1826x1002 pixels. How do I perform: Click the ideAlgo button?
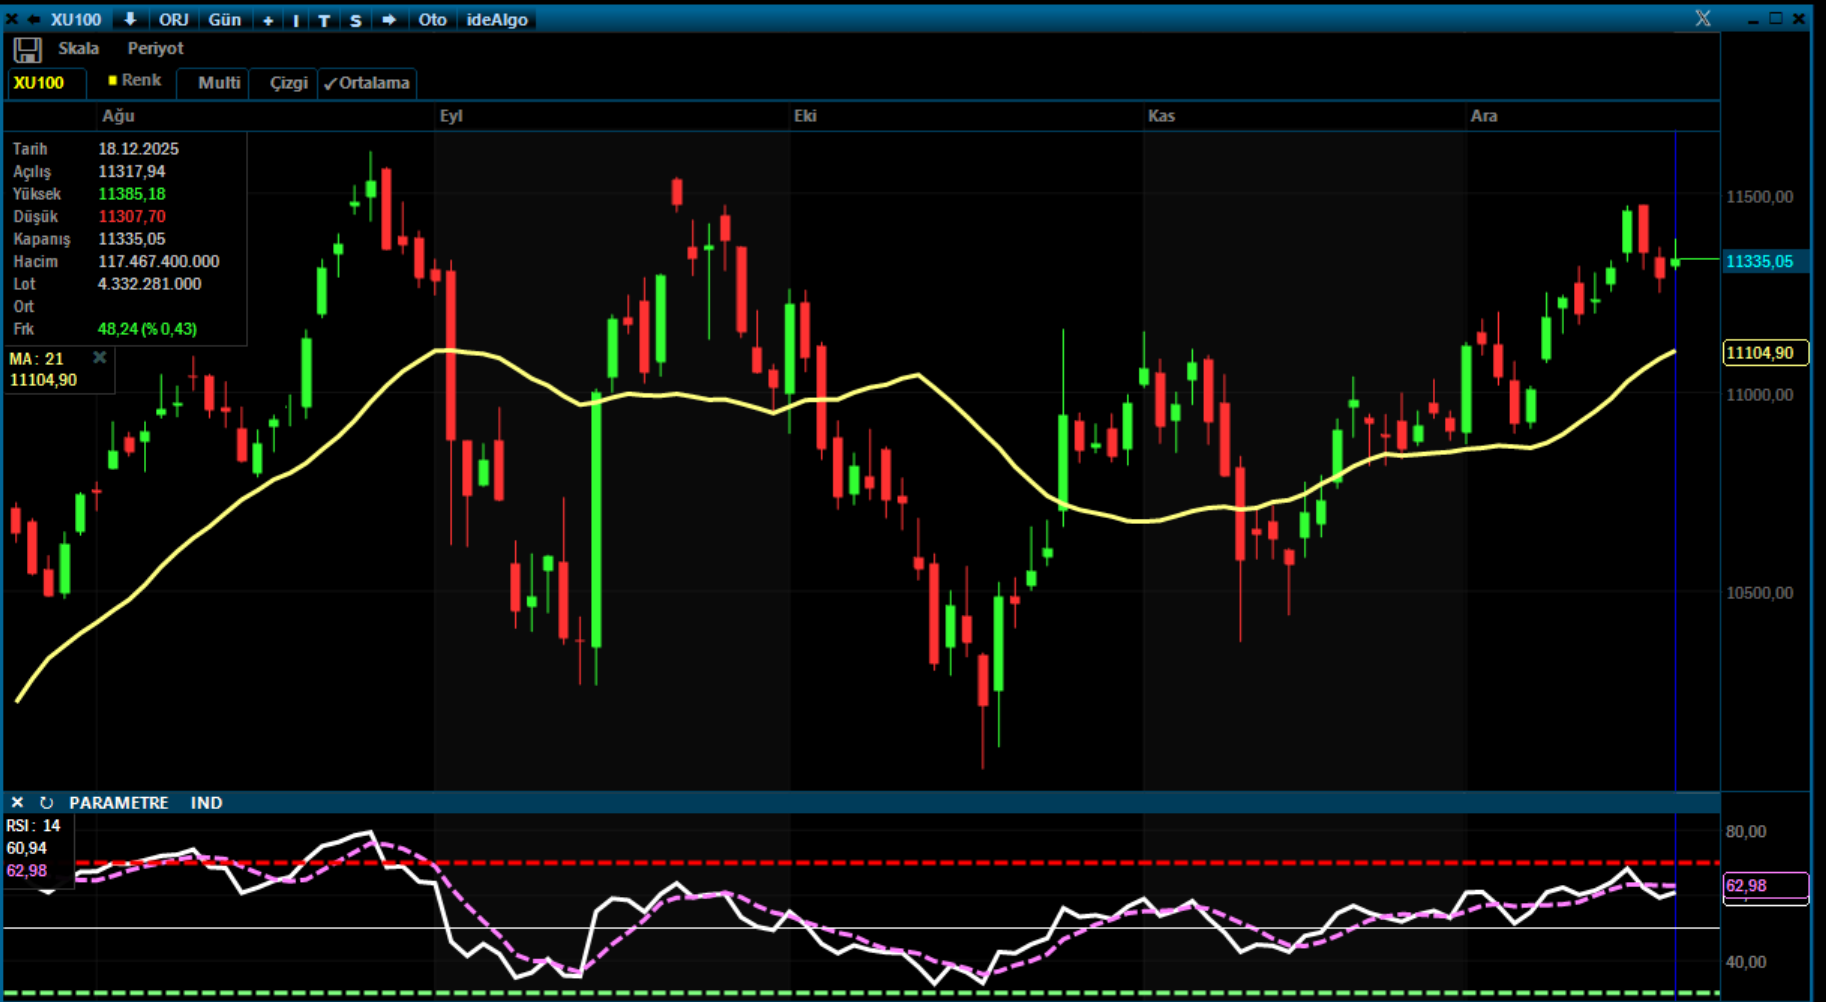[x=497, y=20]
